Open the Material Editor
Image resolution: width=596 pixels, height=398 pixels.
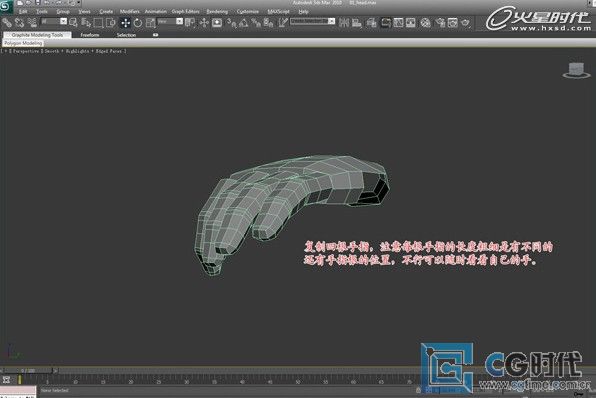point(425,23)
